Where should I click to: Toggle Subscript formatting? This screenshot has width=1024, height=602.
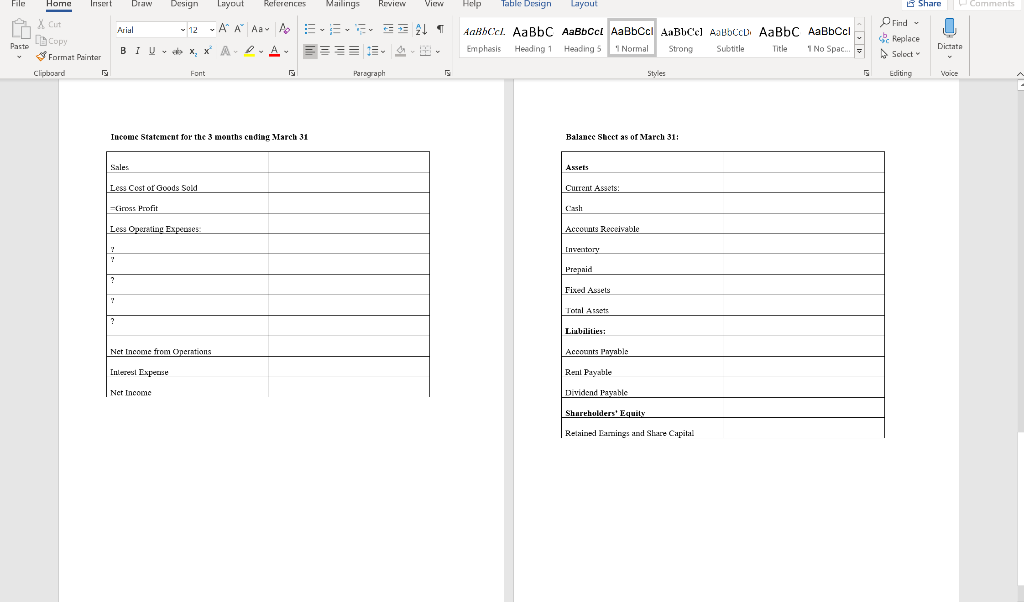point(193,51)
